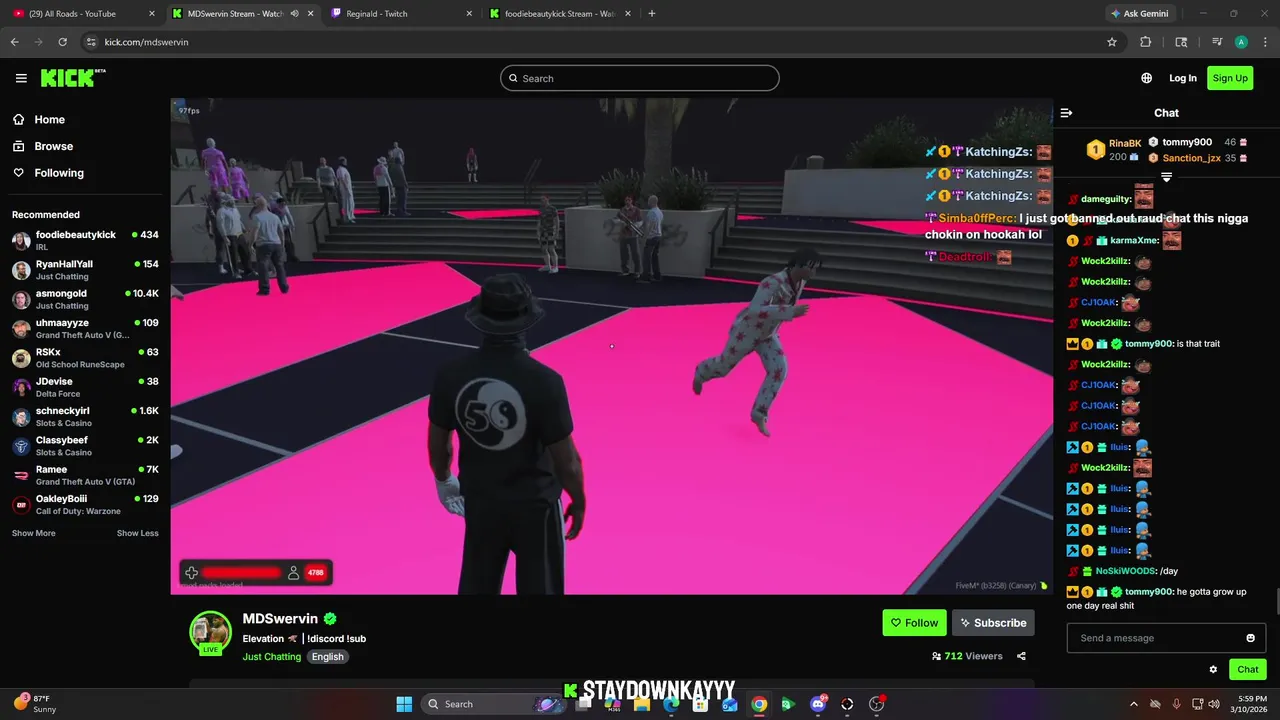
Task: Share the stream via share icon
Action: (1021, 656)
